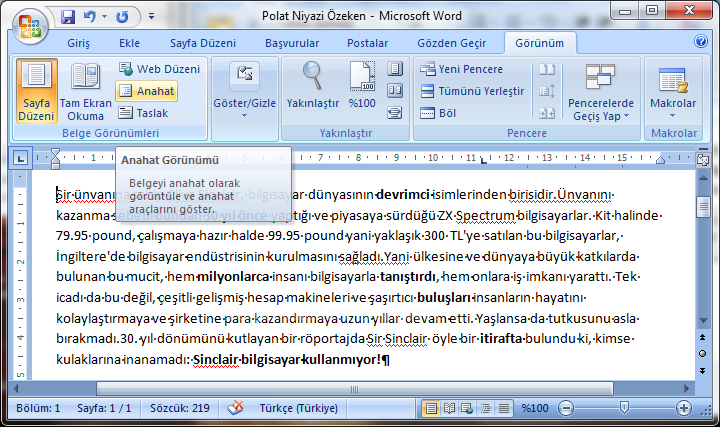Switch to Tam Ekran Okuma view
The width and height of the screenshot is (720, 427).
click(x=85, y=91)
